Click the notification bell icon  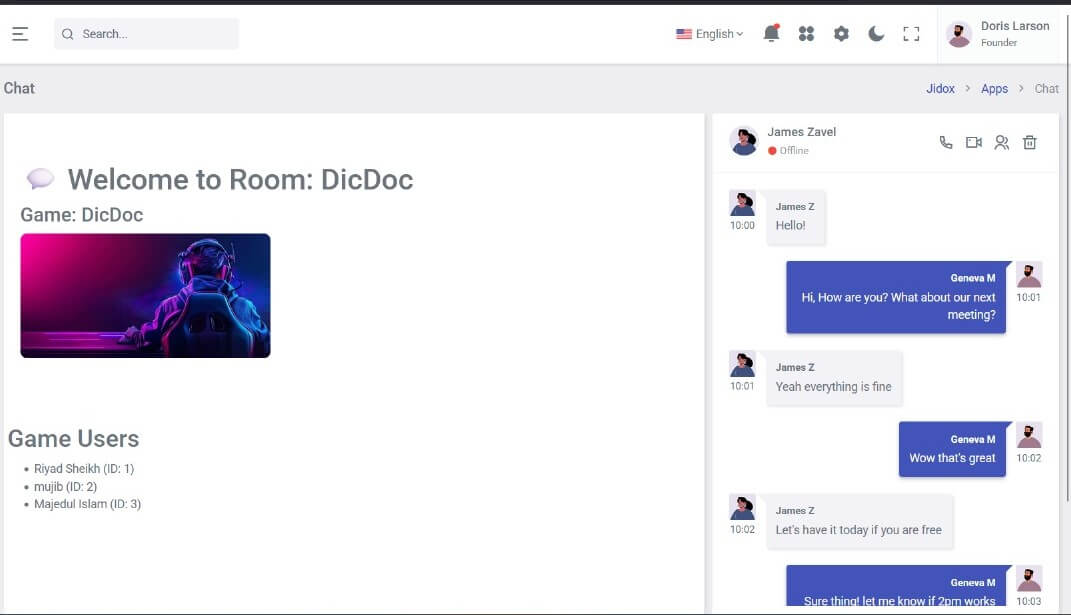point(771,34)
